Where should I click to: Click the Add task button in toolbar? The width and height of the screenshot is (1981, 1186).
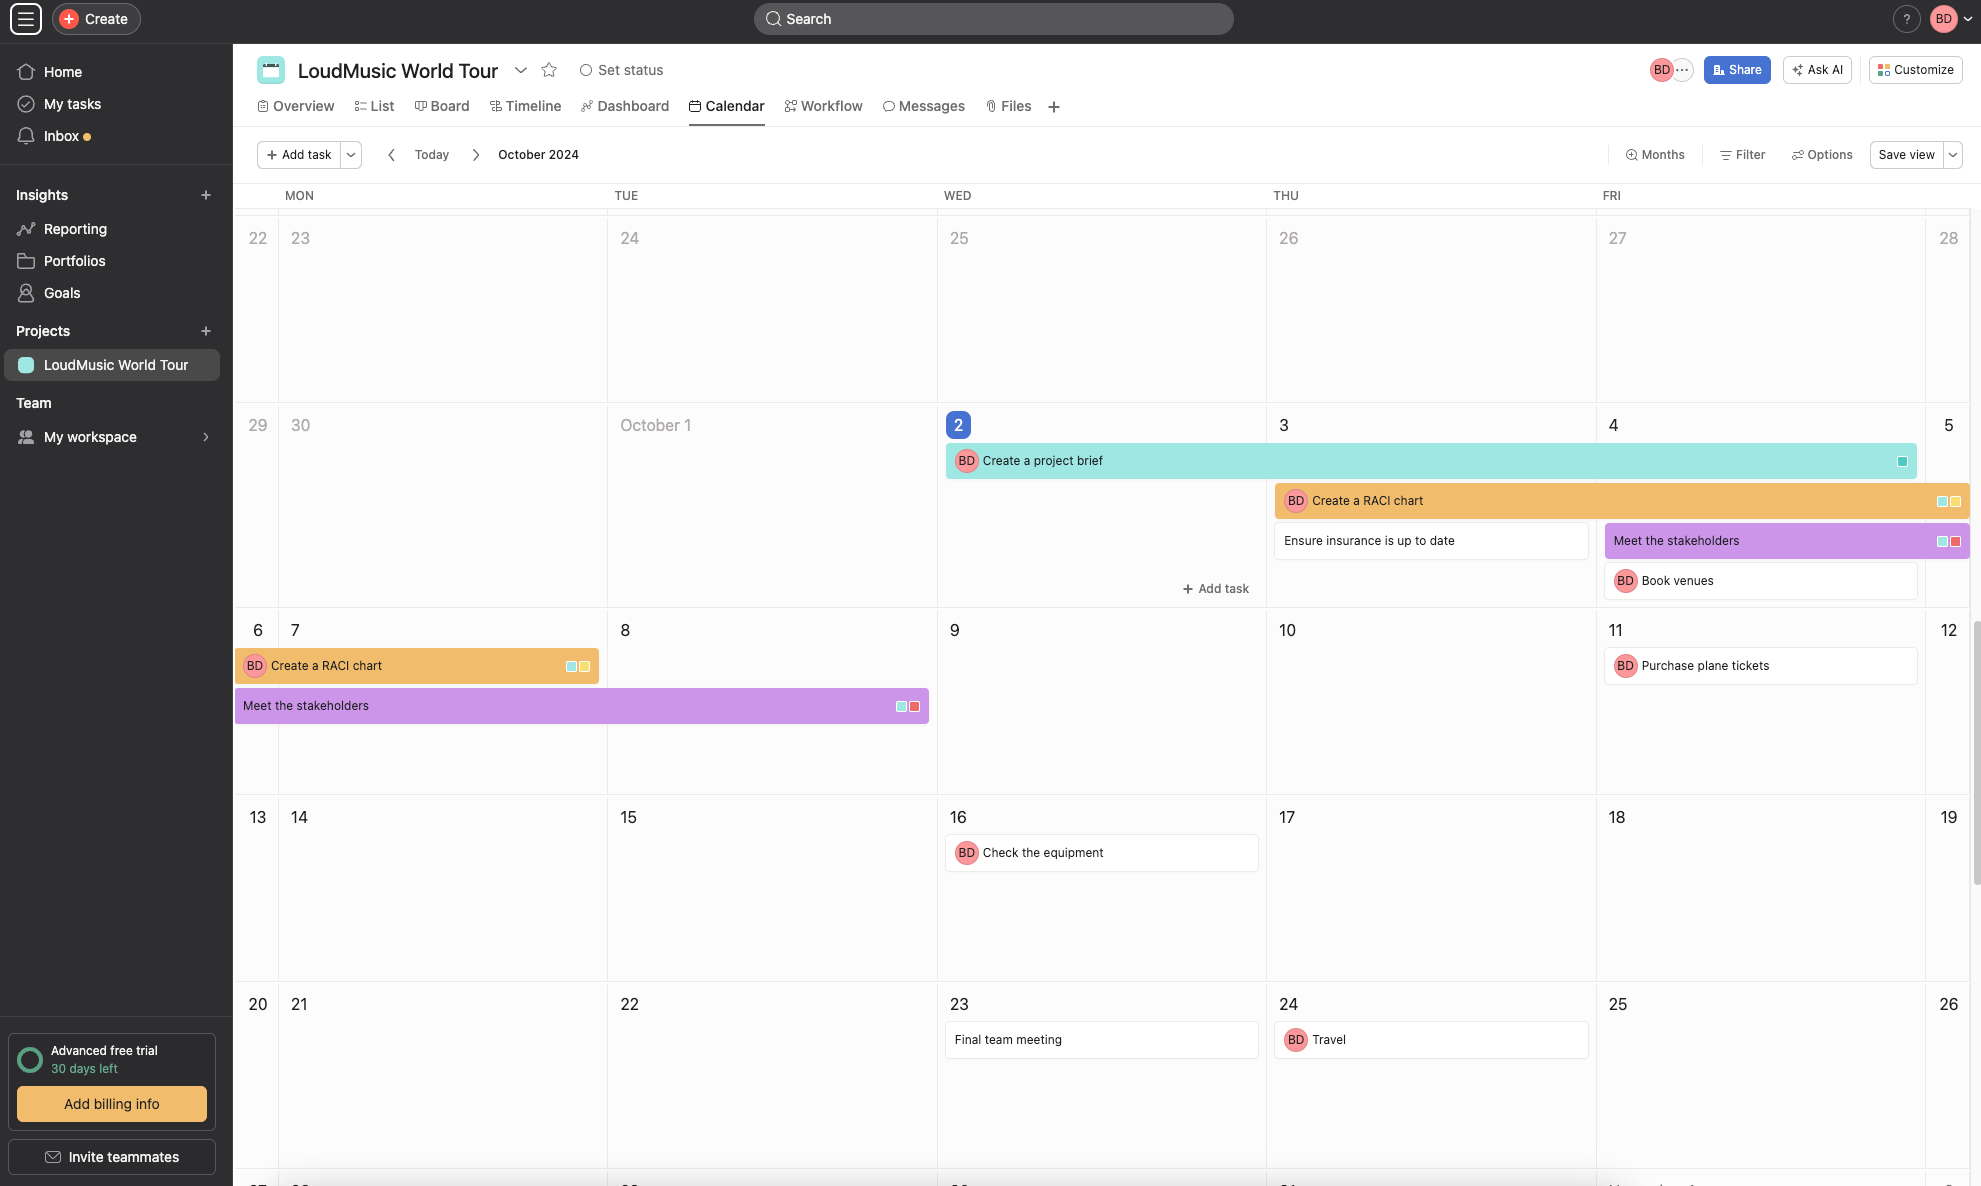(299, 155)
